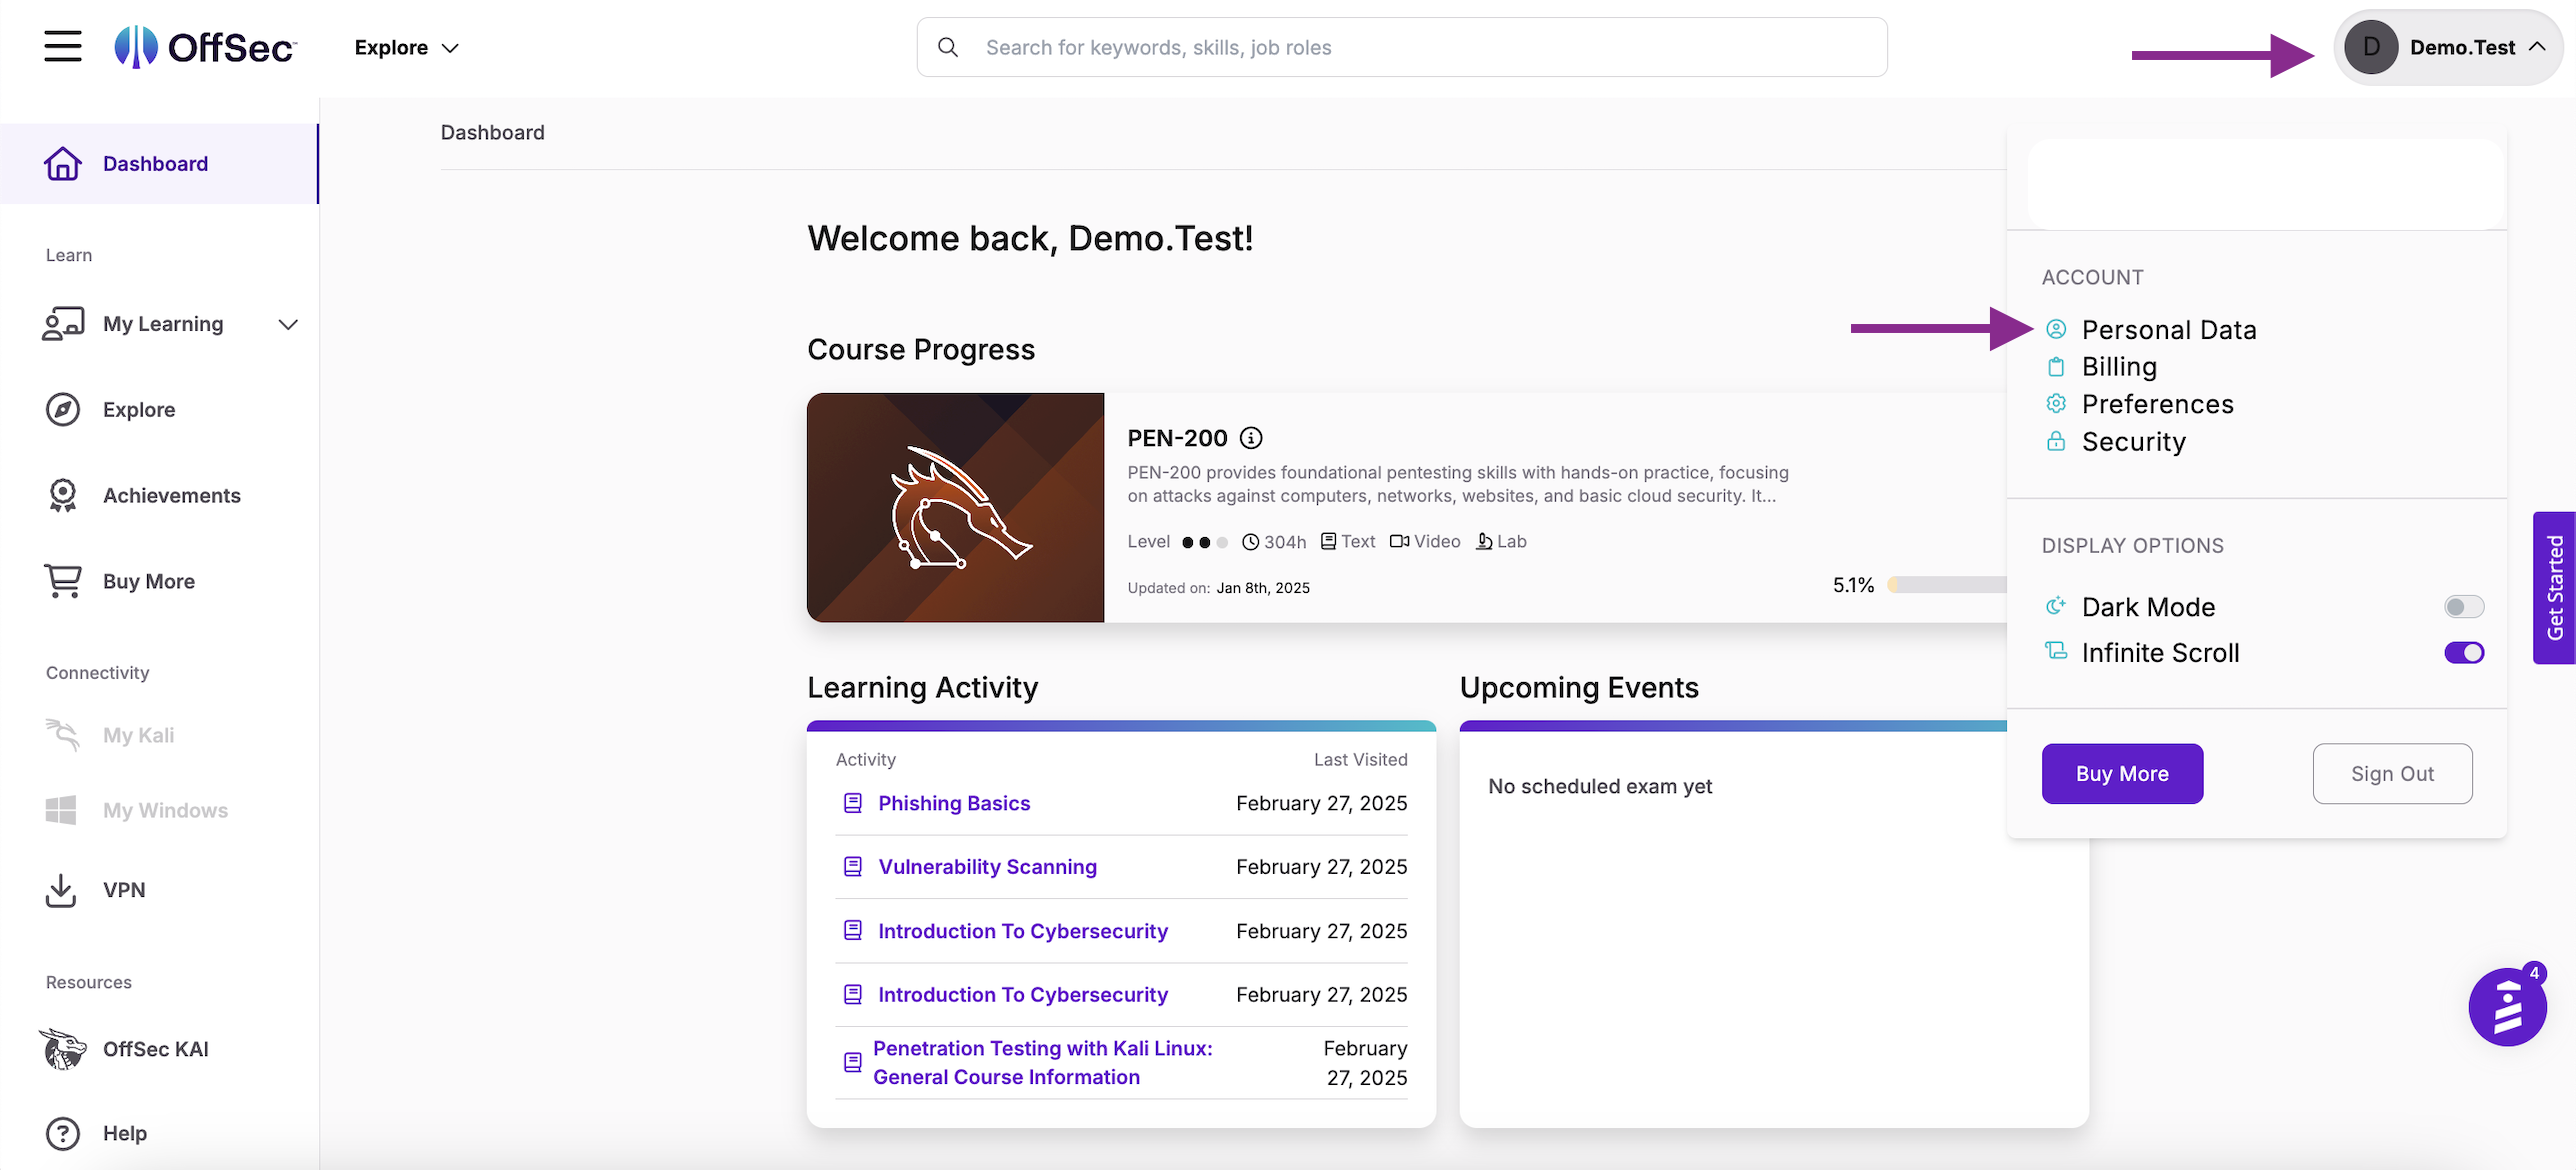Viewport: 2576px width, 1170px height.
Task: Click 'No scheduled exam yet' text
Action: [x=1600, y=786]
